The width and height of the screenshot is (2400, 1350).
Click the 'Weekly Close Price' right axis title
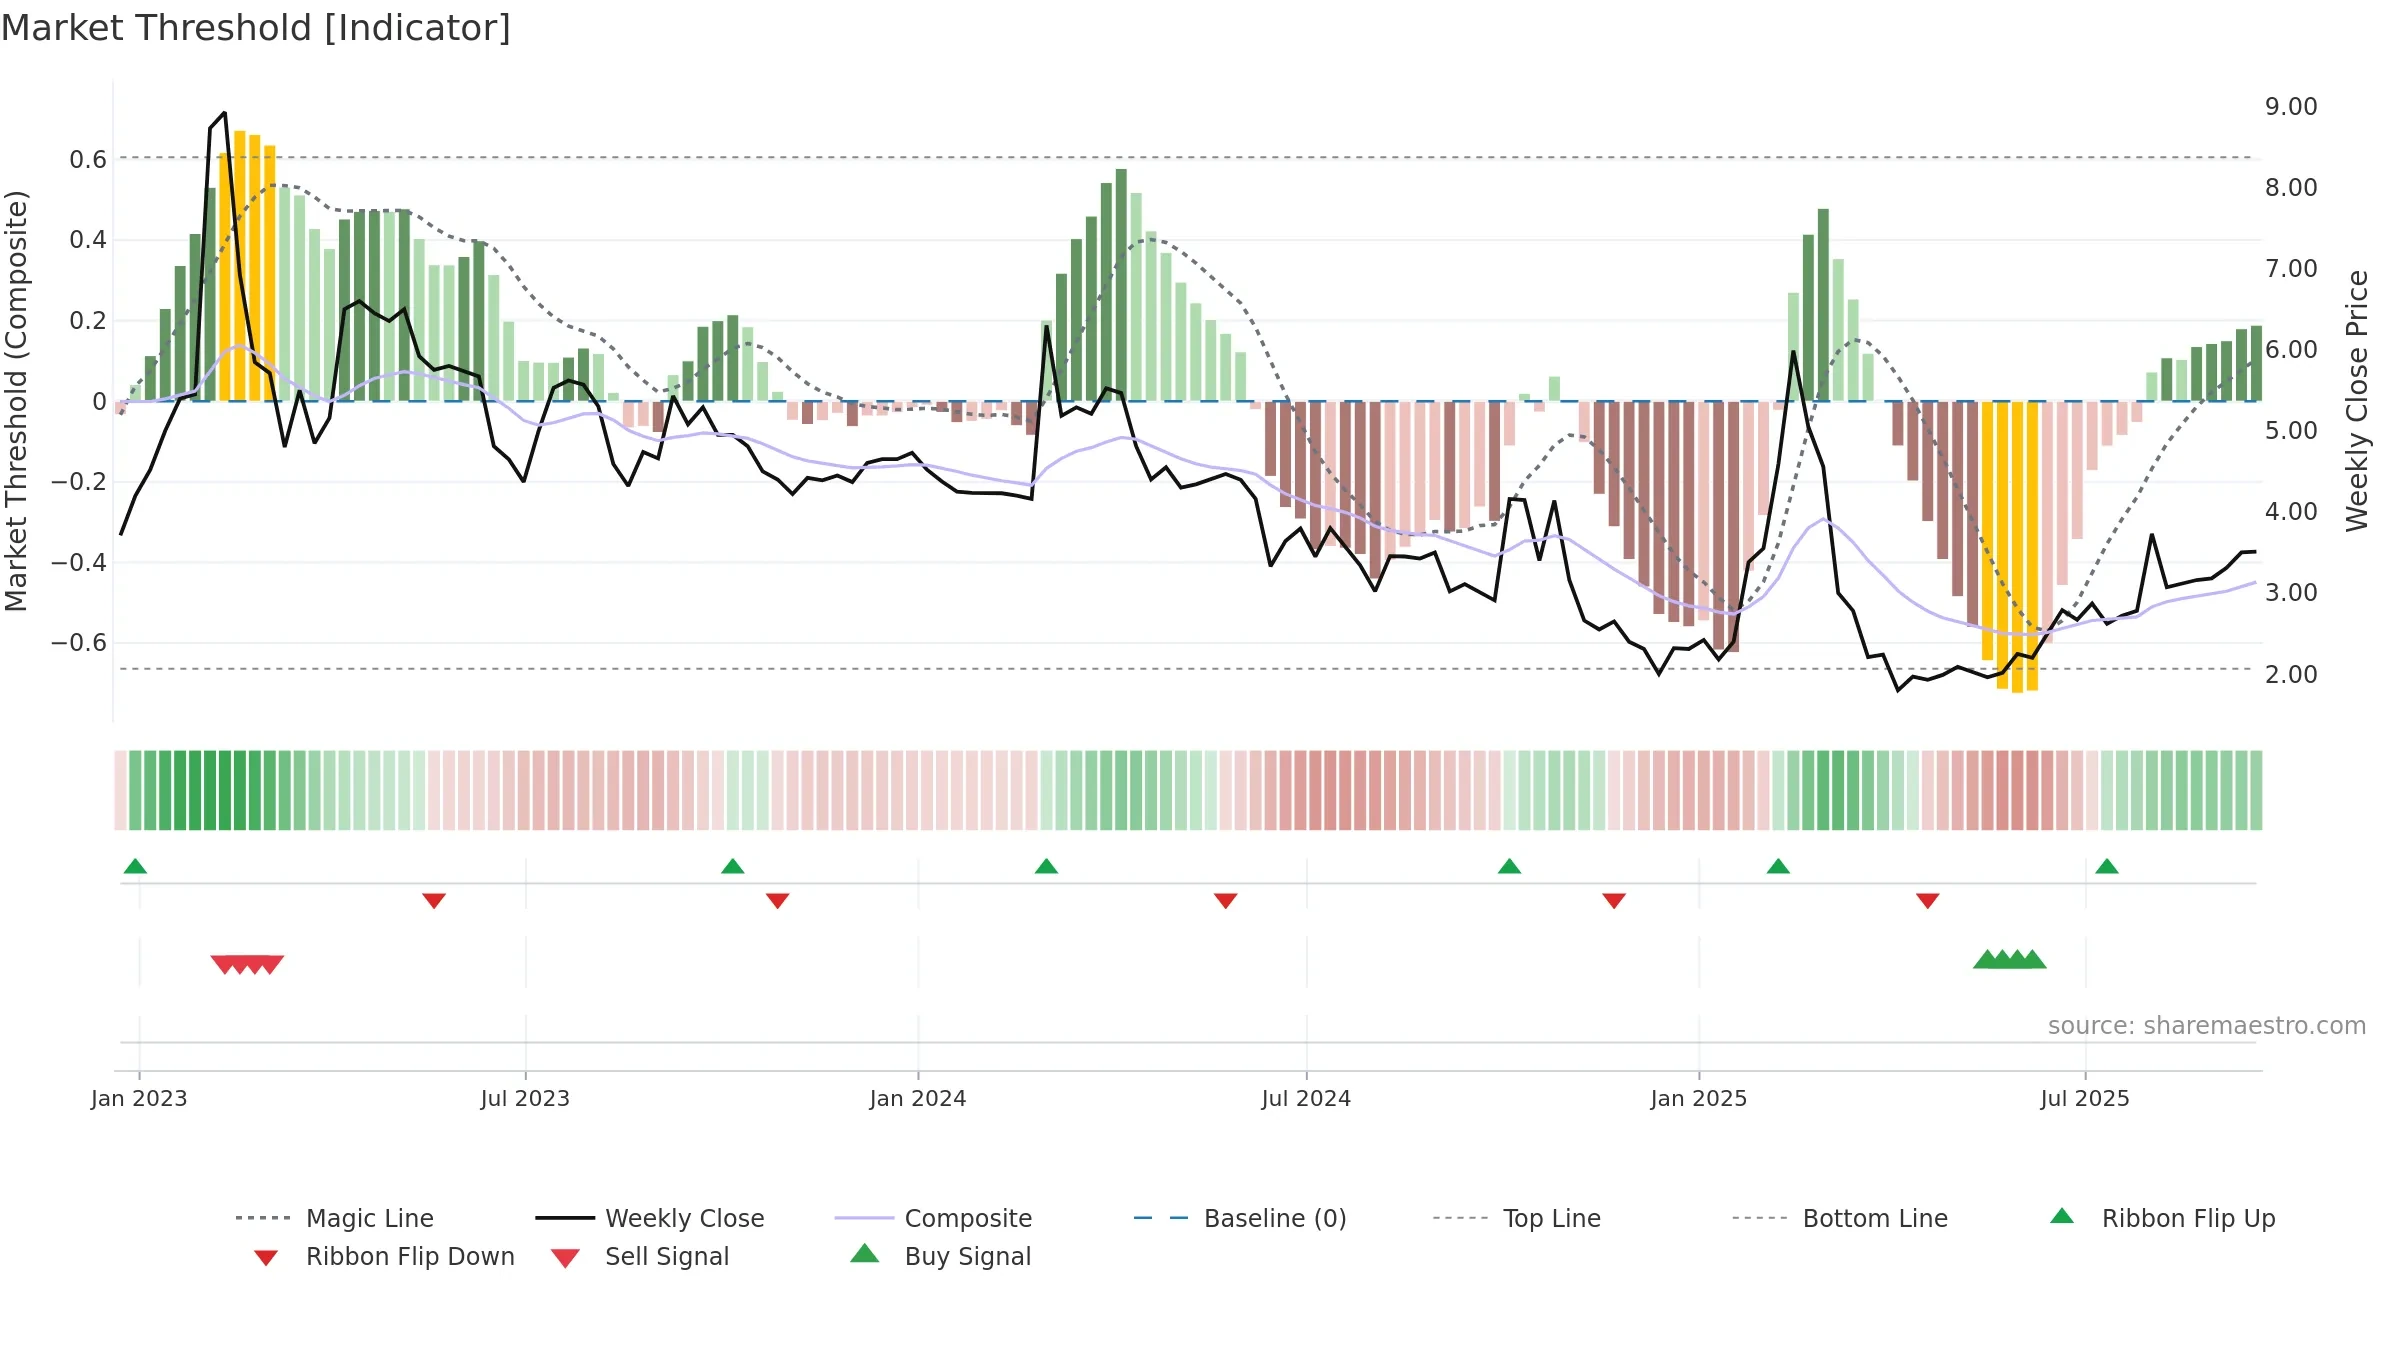click(2358, 400)
